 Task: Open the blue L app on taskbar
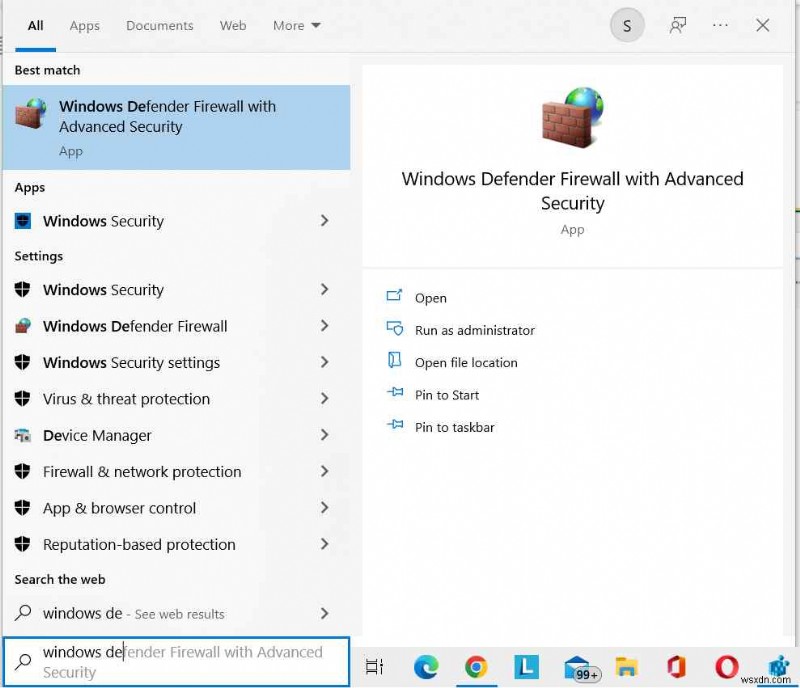(x=526, y=667)
